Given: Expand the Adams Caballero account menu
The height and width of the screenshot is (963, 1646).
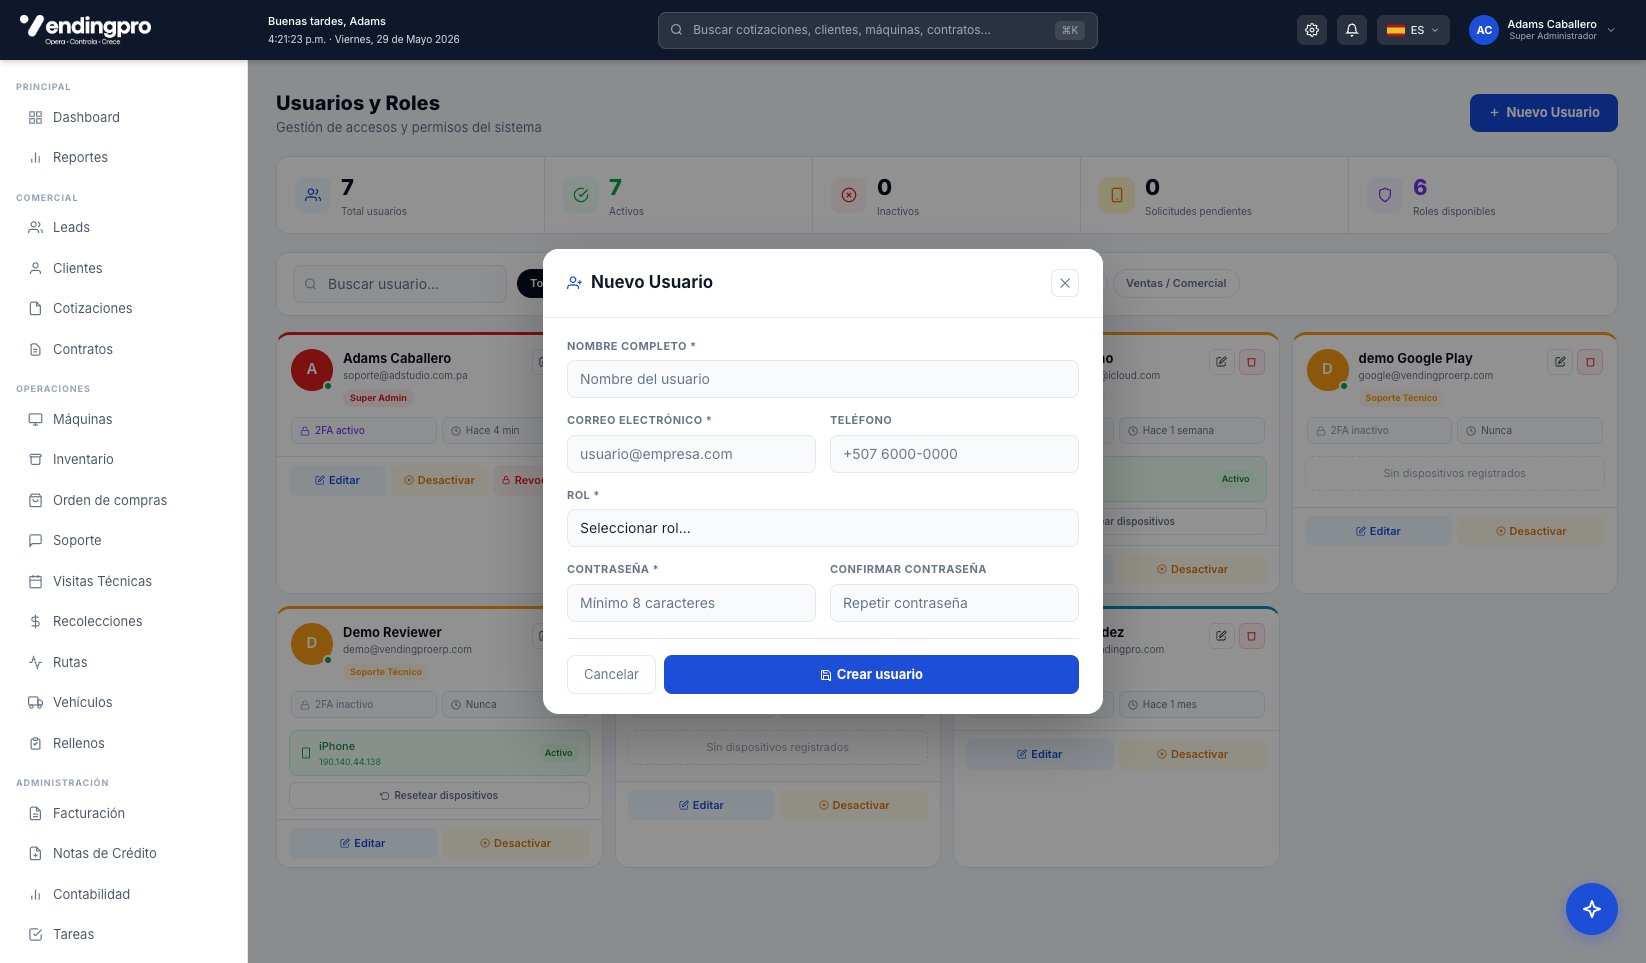Looking at the screenshot, I should point(1542,30).
